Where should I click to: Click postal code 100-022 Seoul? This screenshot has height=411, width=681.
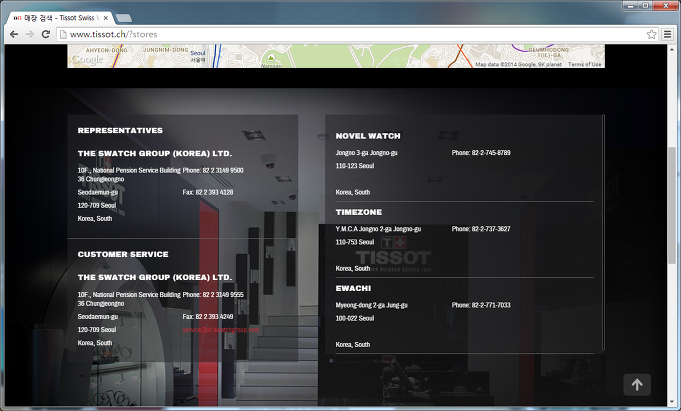[x=354, y=318]
